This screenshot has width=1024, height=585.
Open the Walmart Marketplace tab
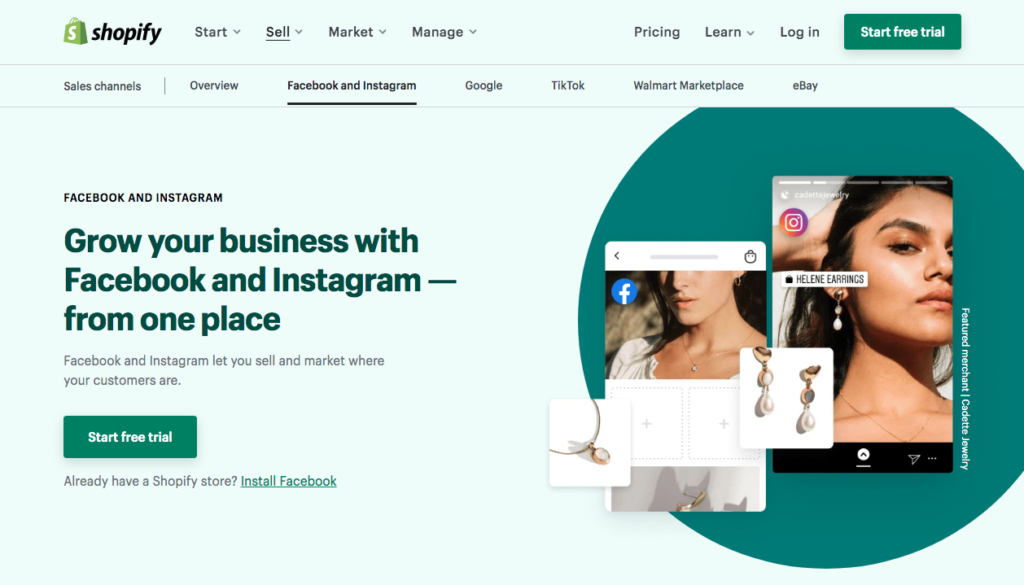click(x=688, y=86)
